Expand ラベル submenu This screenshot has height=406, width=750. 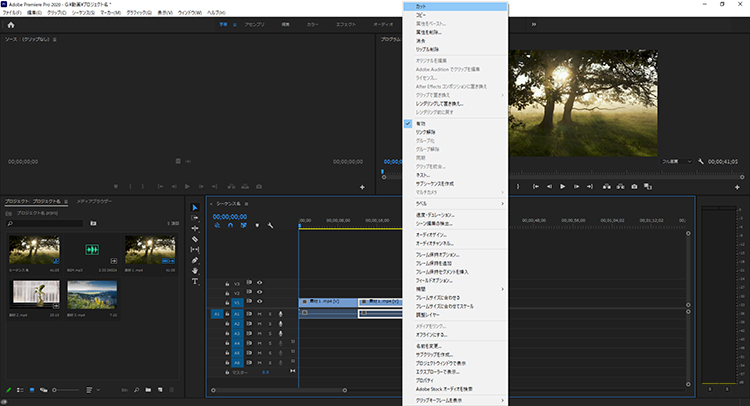455,204
